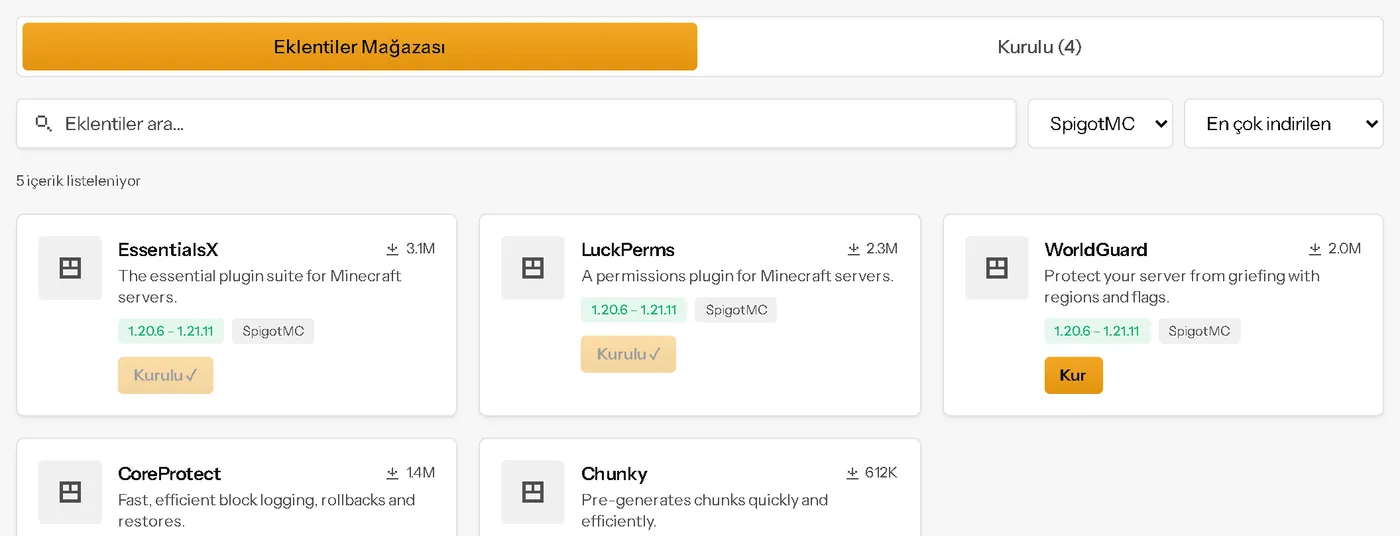Click the download icon beside 1.4M

pos(392,473)
